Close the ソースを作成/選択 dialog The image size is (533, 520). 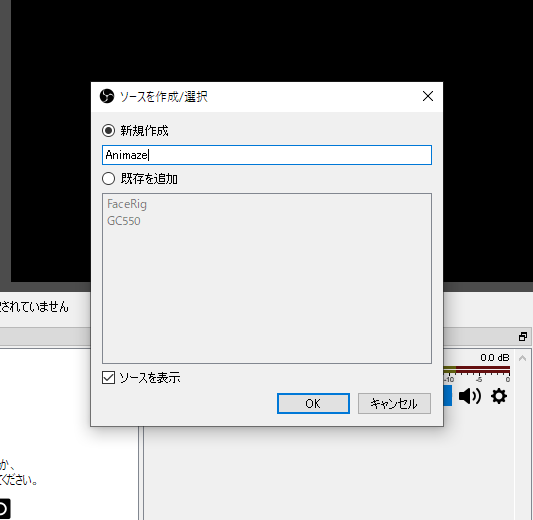[x=428, y=96]
